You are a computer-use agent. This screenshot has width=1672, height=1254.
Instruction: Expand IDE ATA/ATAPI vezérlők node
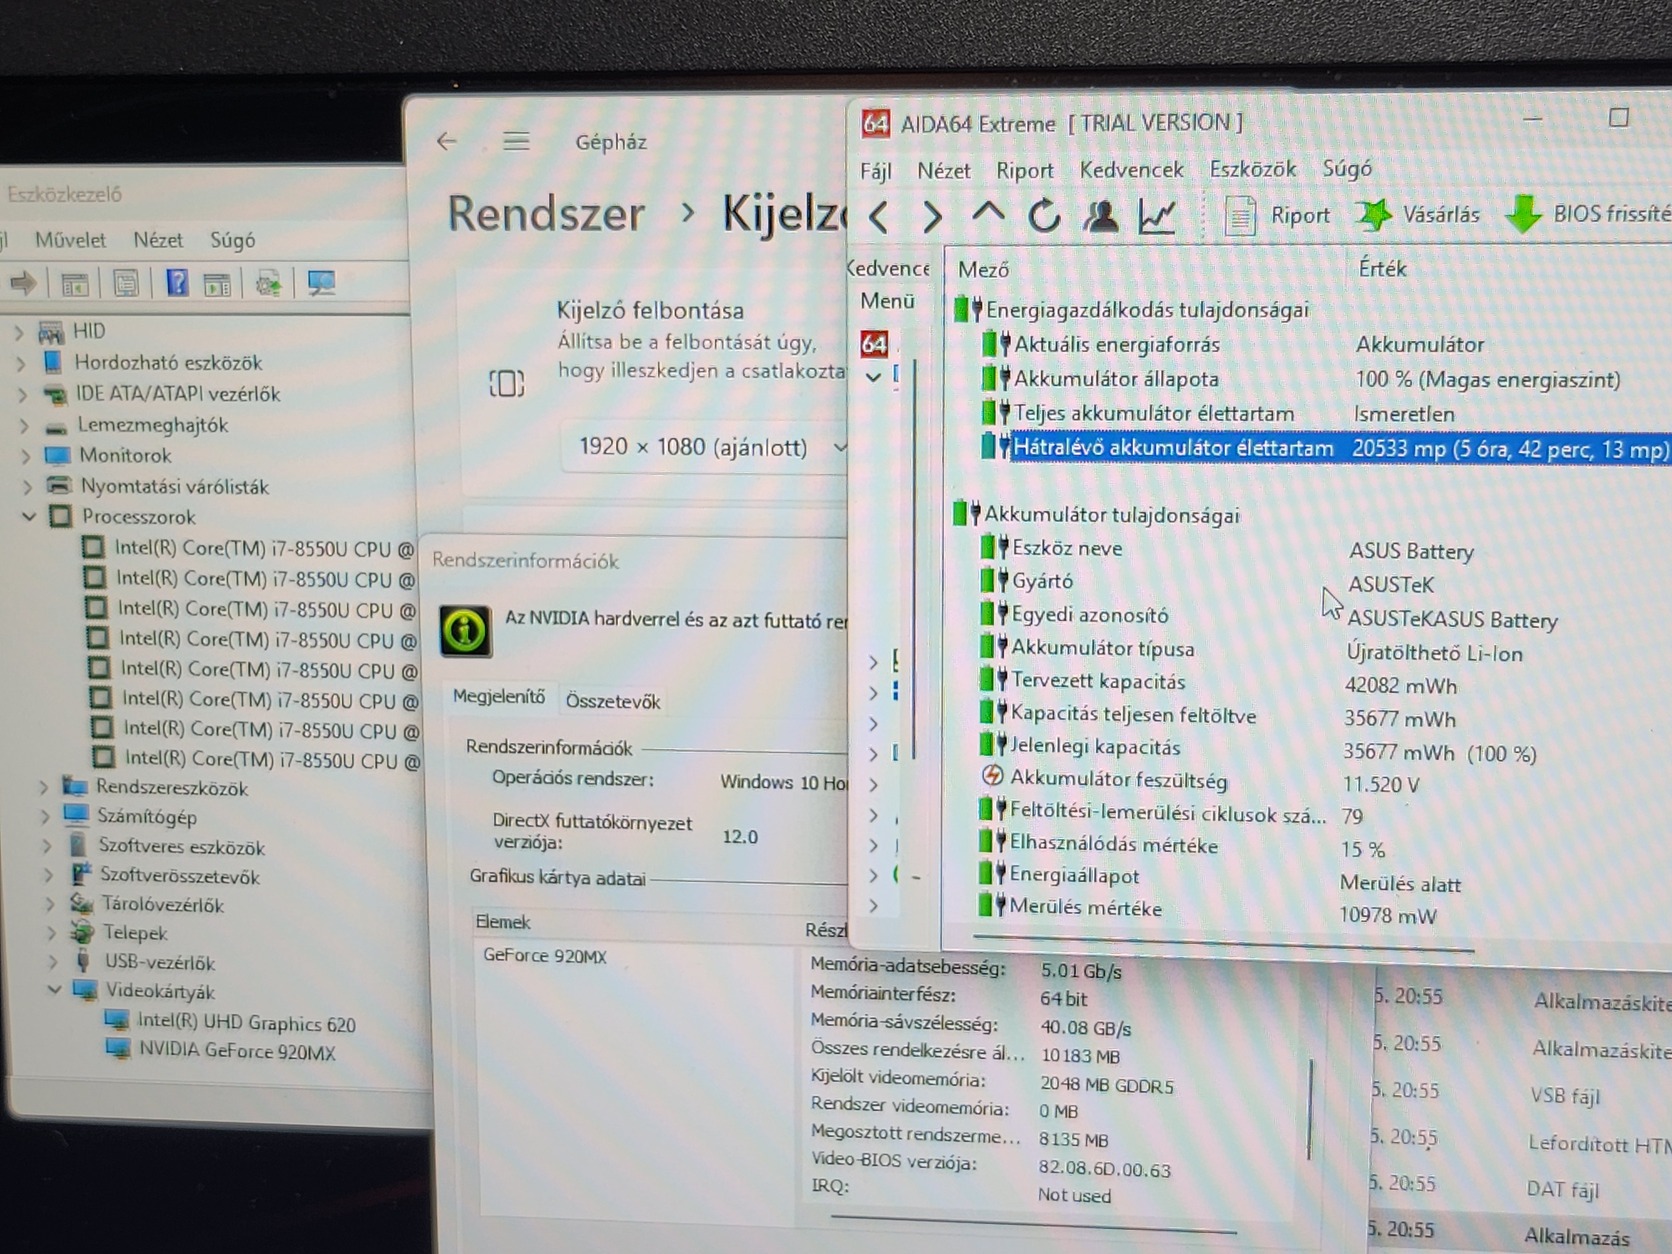(22, 395)
